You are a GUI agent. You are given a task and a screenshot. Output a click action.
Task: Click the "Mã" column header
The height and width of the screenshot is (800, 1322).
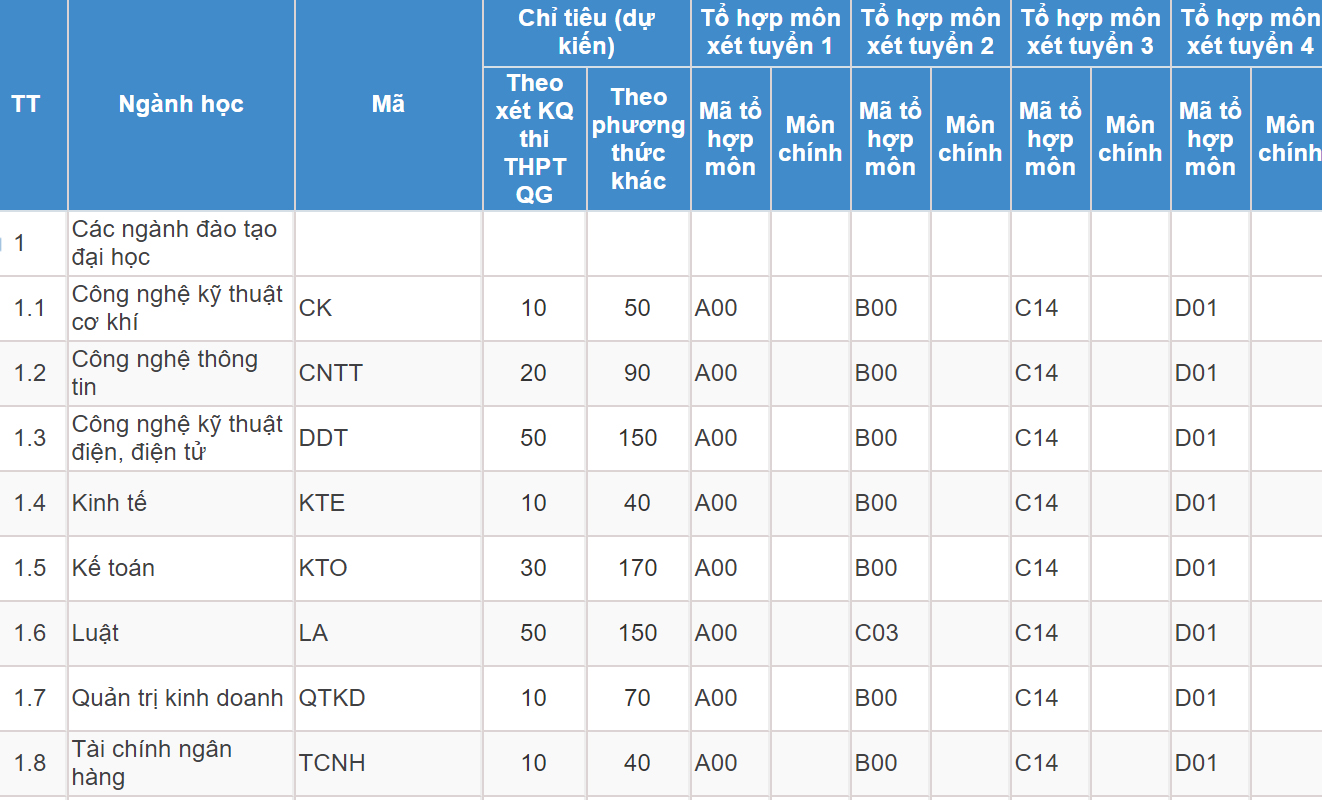(388, 104)
